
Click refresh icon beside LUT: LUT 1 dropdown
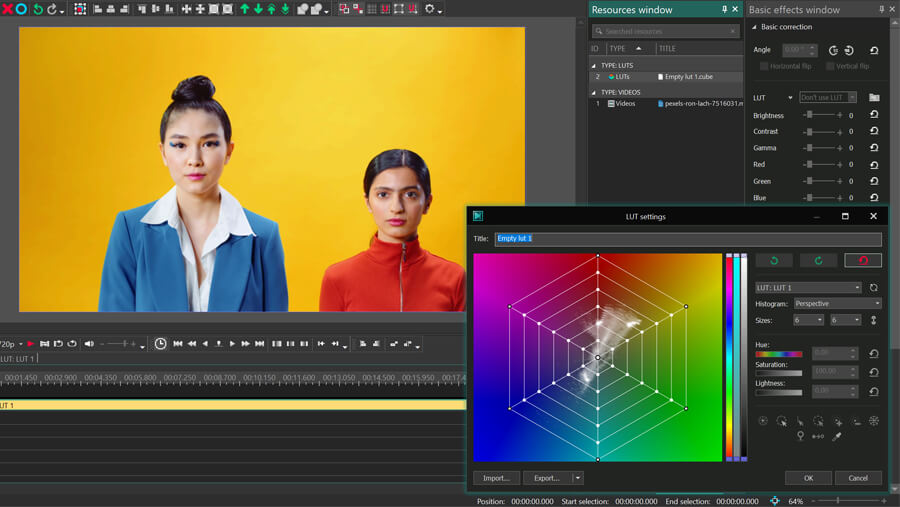[x=874, y=287]
